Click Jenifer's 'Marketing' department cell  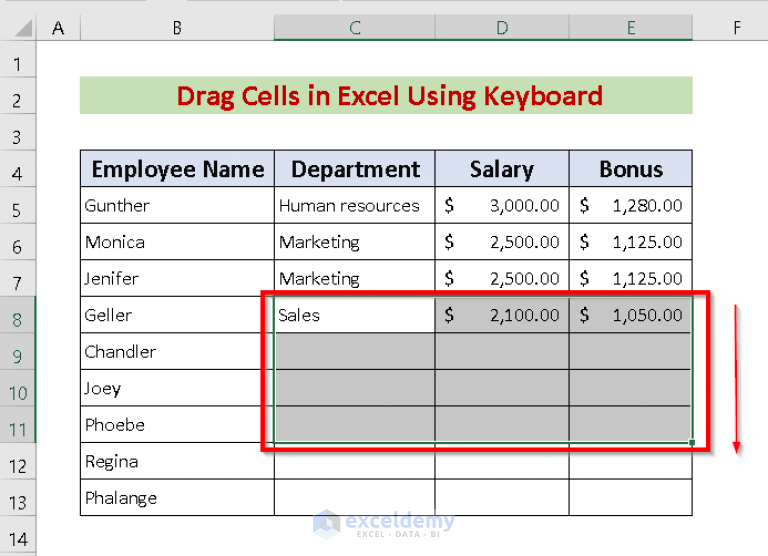point(355,279)
